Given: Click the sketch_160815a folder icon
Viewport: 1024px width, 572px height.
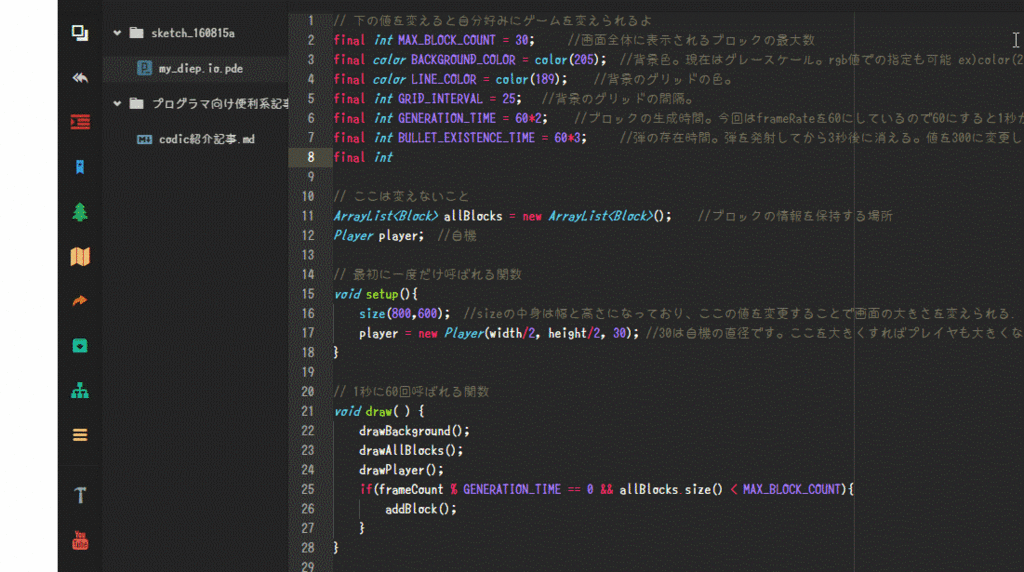Looking at the screenshot, I should 136,33.
